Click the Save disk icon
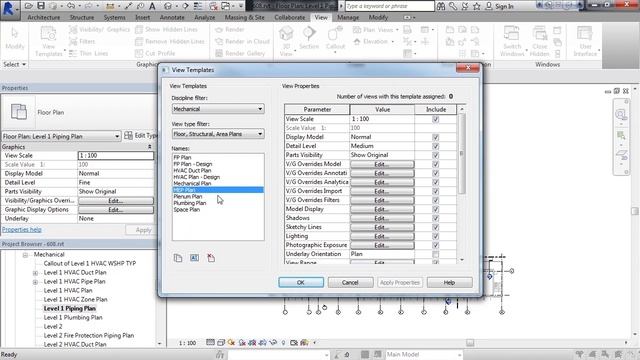 click(x=41, y=6)
